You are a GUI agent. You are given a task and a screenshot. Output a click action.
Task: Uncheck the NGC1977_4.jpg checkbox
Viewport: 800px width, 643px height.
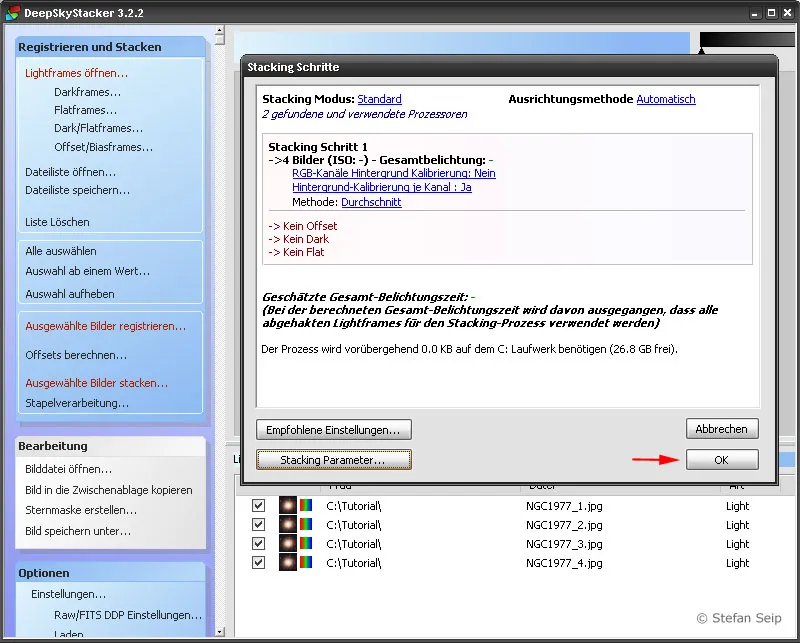click(x=259, y=562)
